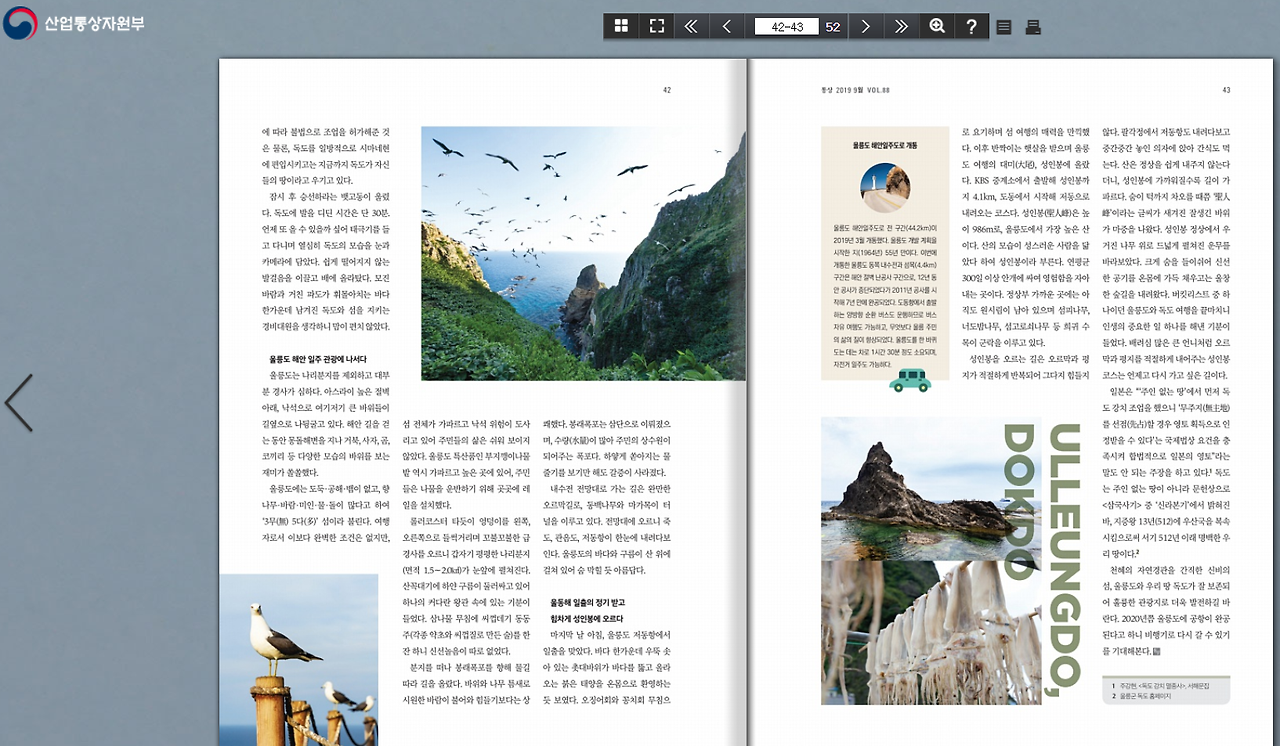Click page number 43 on right page
The image size is (1280, 746).
click(x=1226, y=90)
